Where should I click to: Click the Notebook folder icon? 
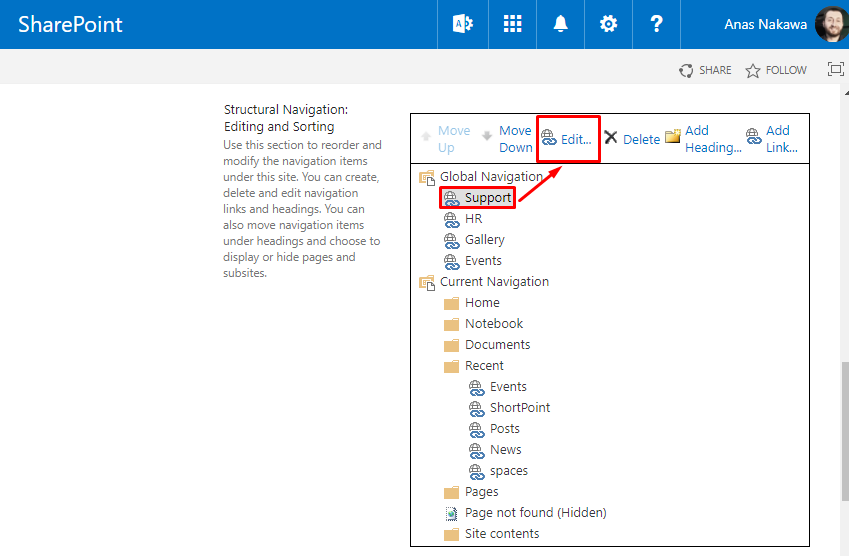click(x=451, y=325)
